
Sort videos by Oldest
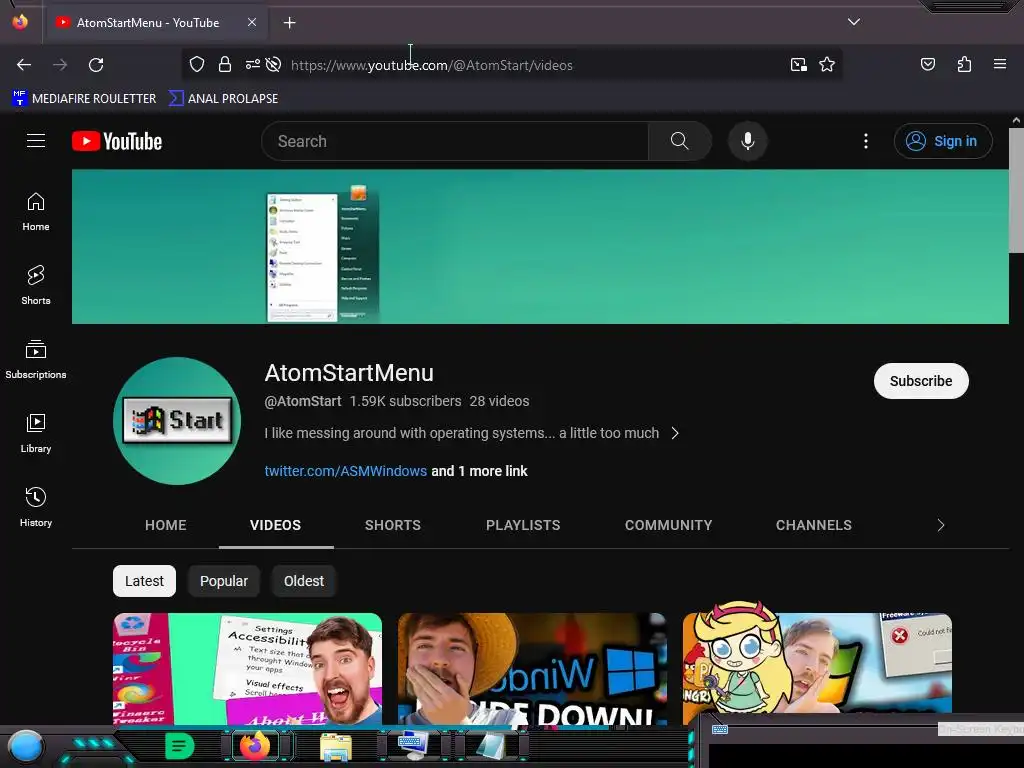pyautogui.click(x=304, y=581)
